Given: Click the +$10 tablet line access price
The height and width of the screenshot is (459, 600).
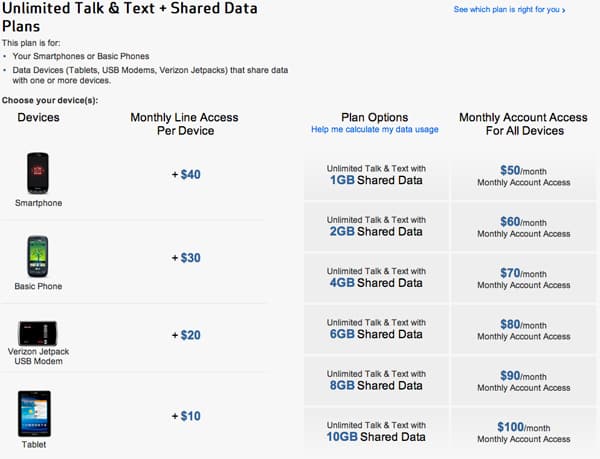Looking at the screenshot, I should 185,416.
